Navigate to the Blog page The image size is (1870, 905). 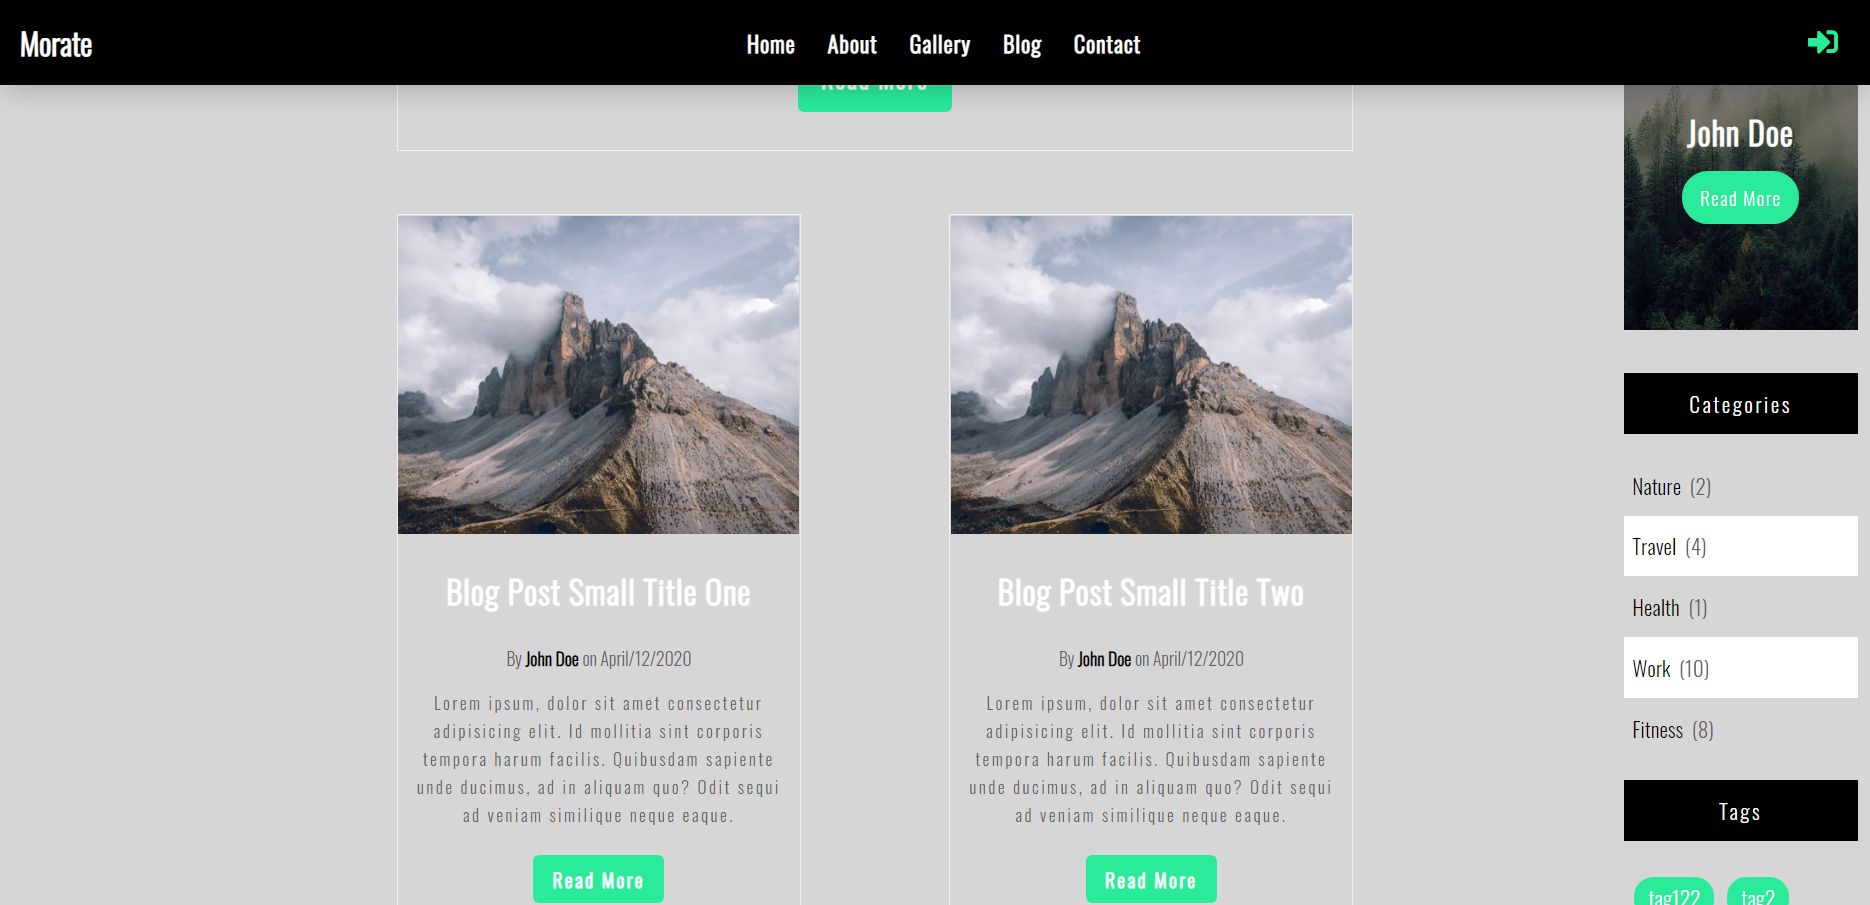[x=1021, y=45]
